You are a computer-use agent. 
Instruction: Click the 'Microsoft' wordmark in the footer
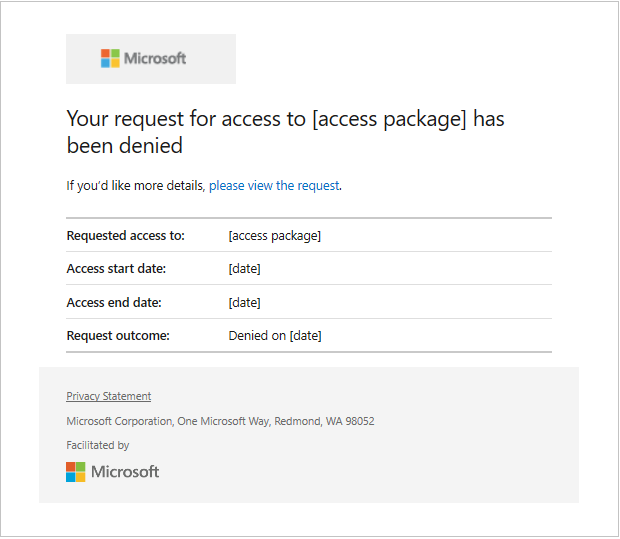125,472
